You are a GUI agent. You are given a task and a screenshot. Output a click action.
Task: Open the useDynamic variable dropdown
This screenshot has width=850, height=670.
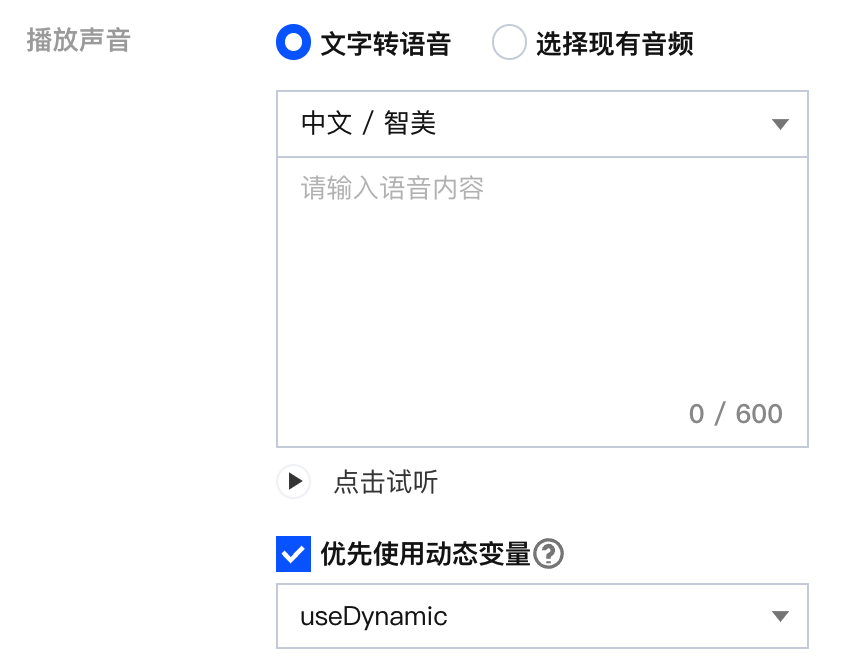[541, 616]
